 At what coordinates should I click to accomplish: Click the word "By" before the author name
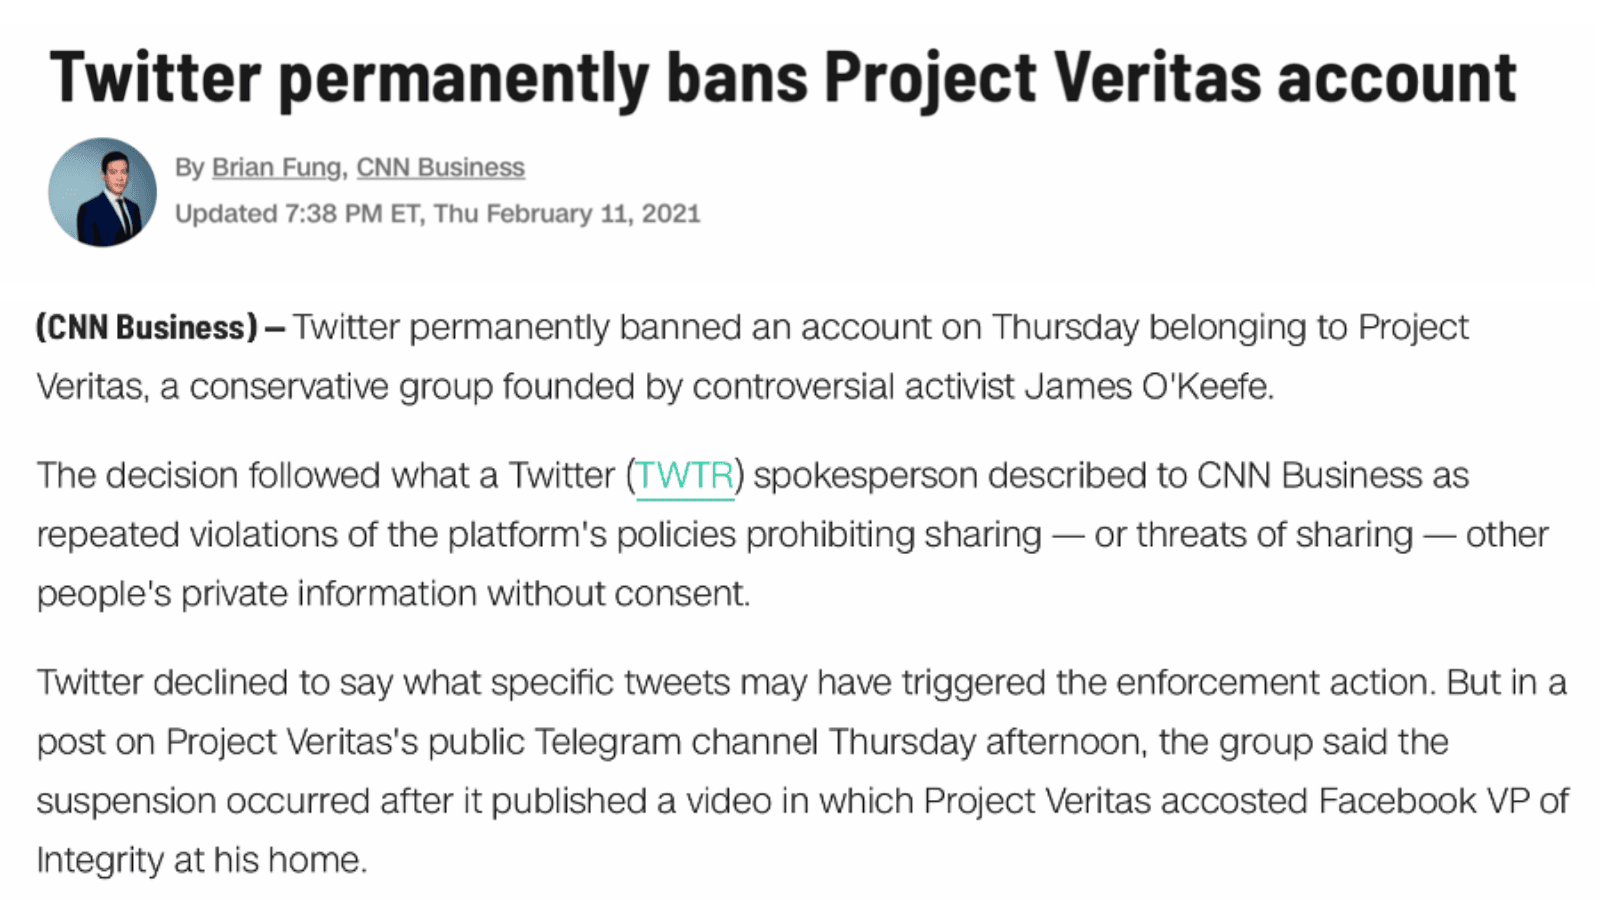point(189,168)
